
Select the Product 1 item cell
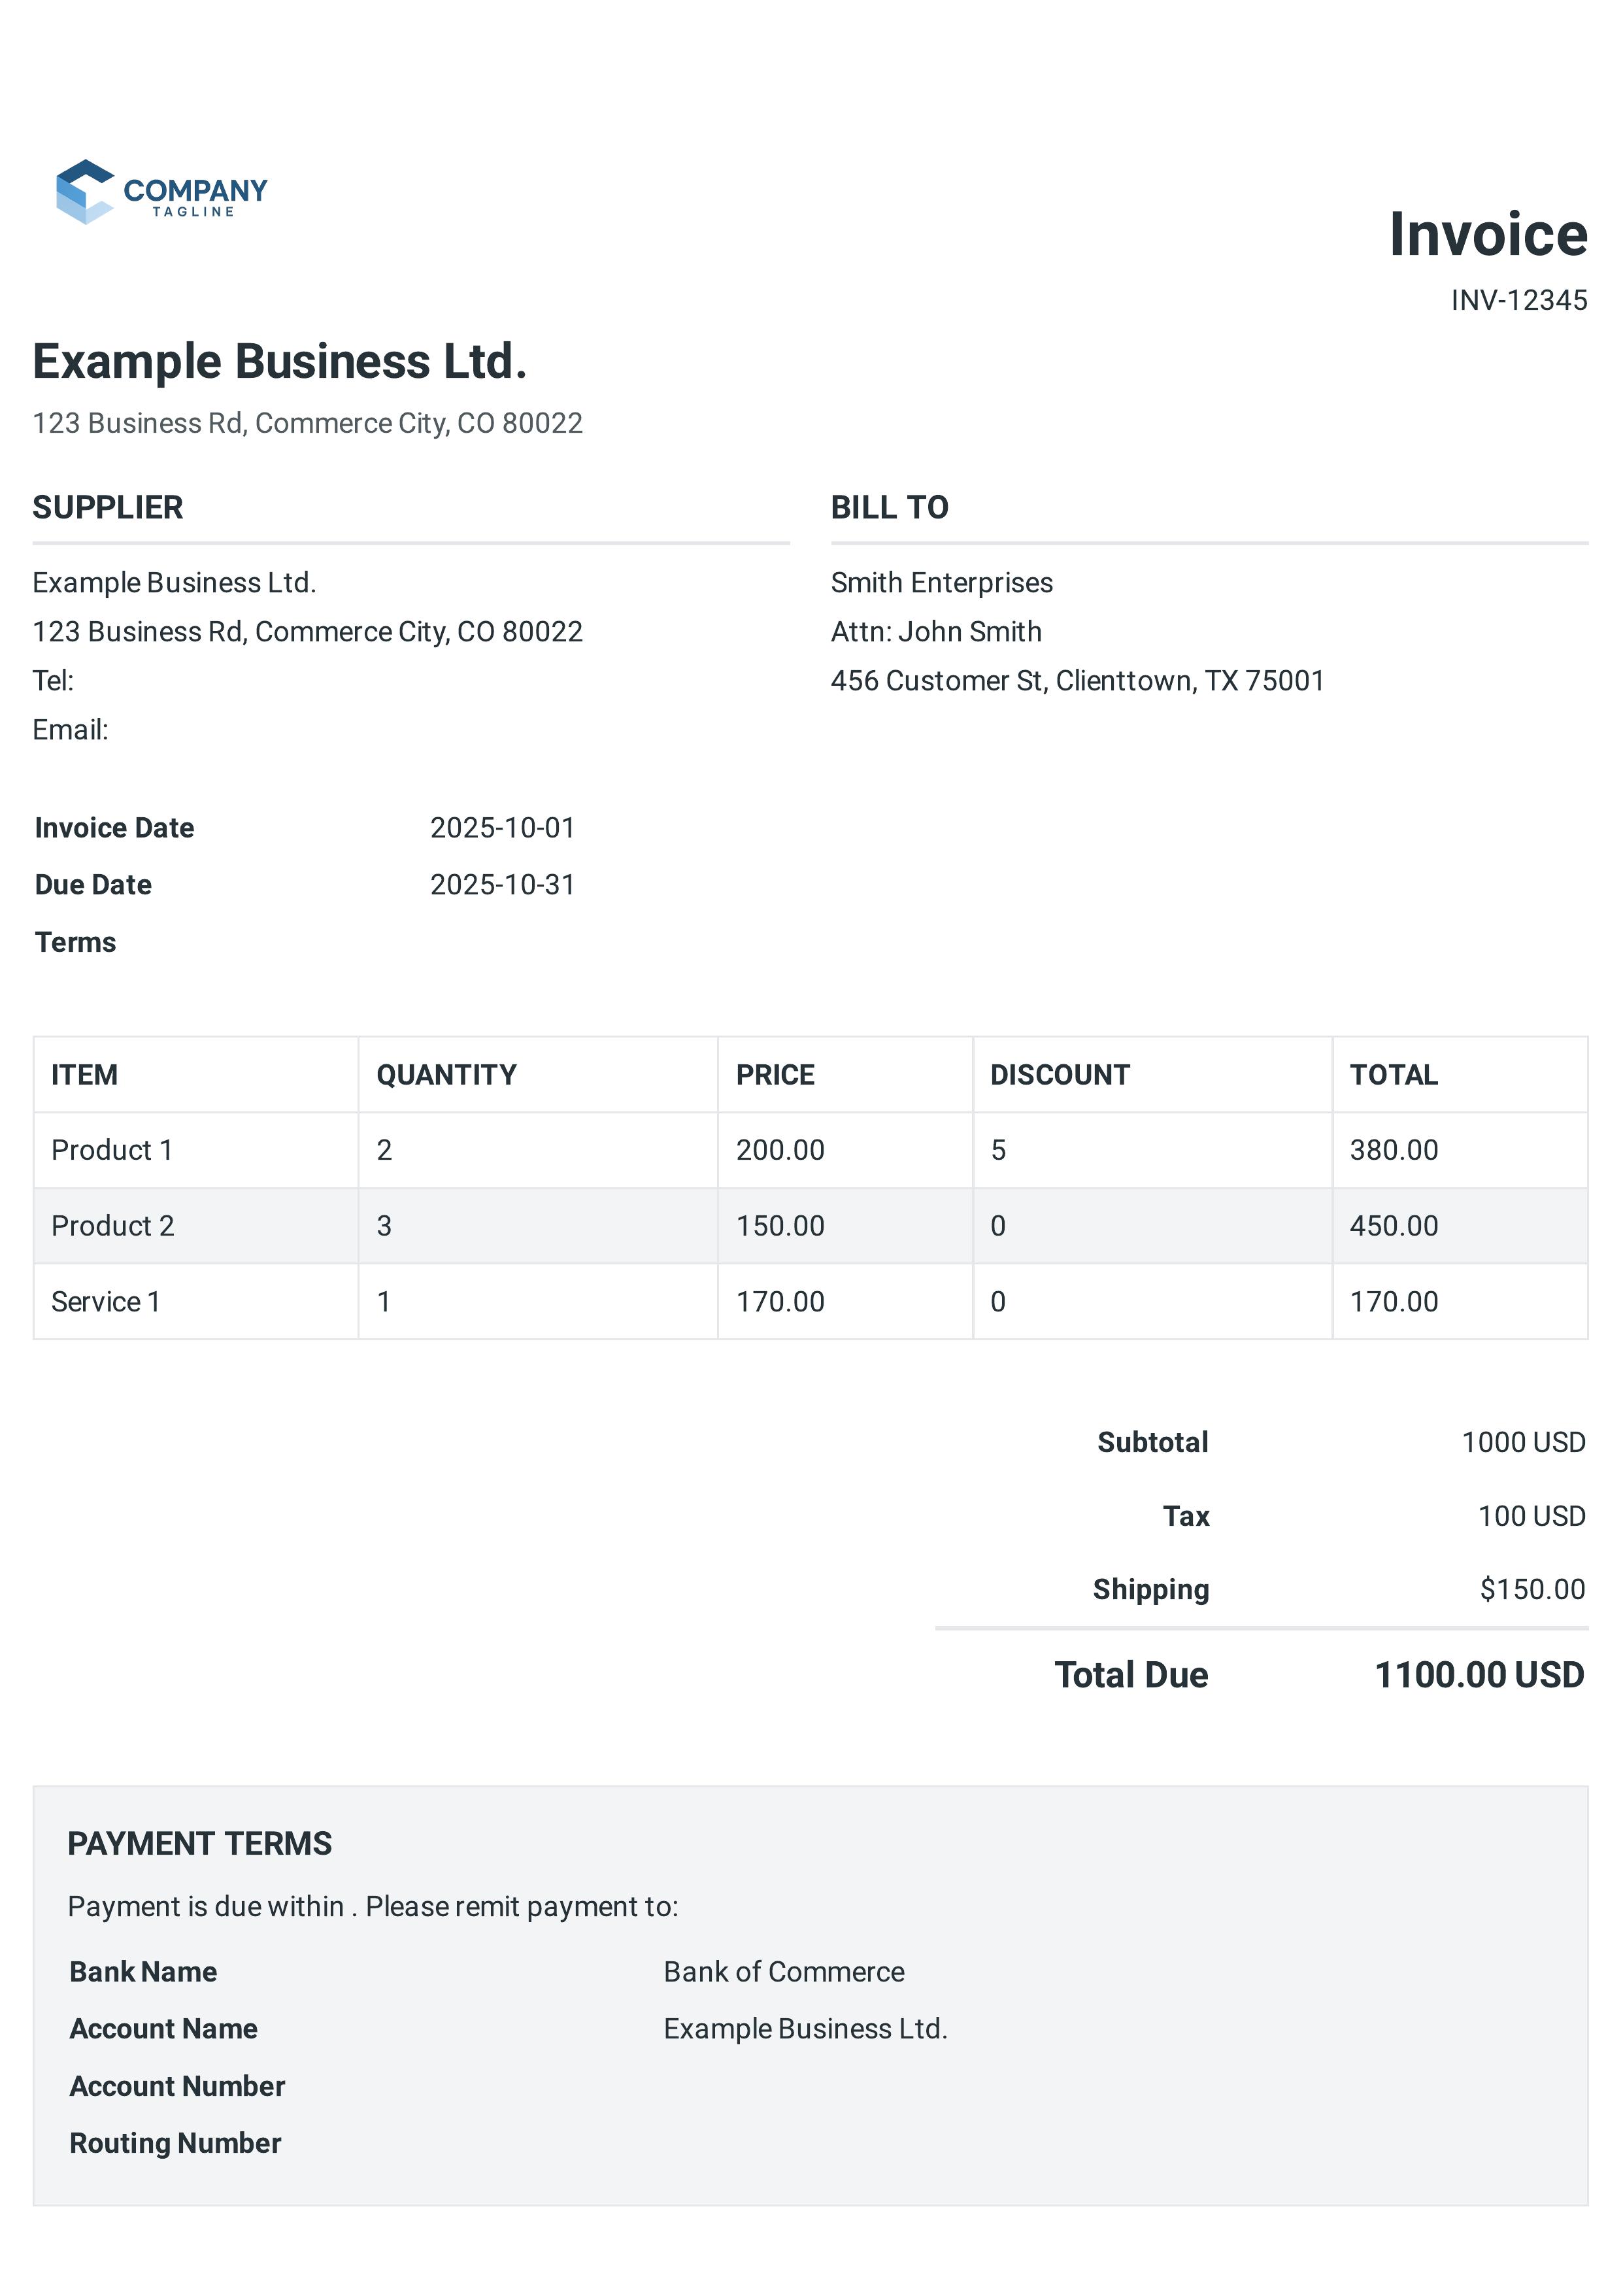pyautogui.click(x=112, y=1150)
